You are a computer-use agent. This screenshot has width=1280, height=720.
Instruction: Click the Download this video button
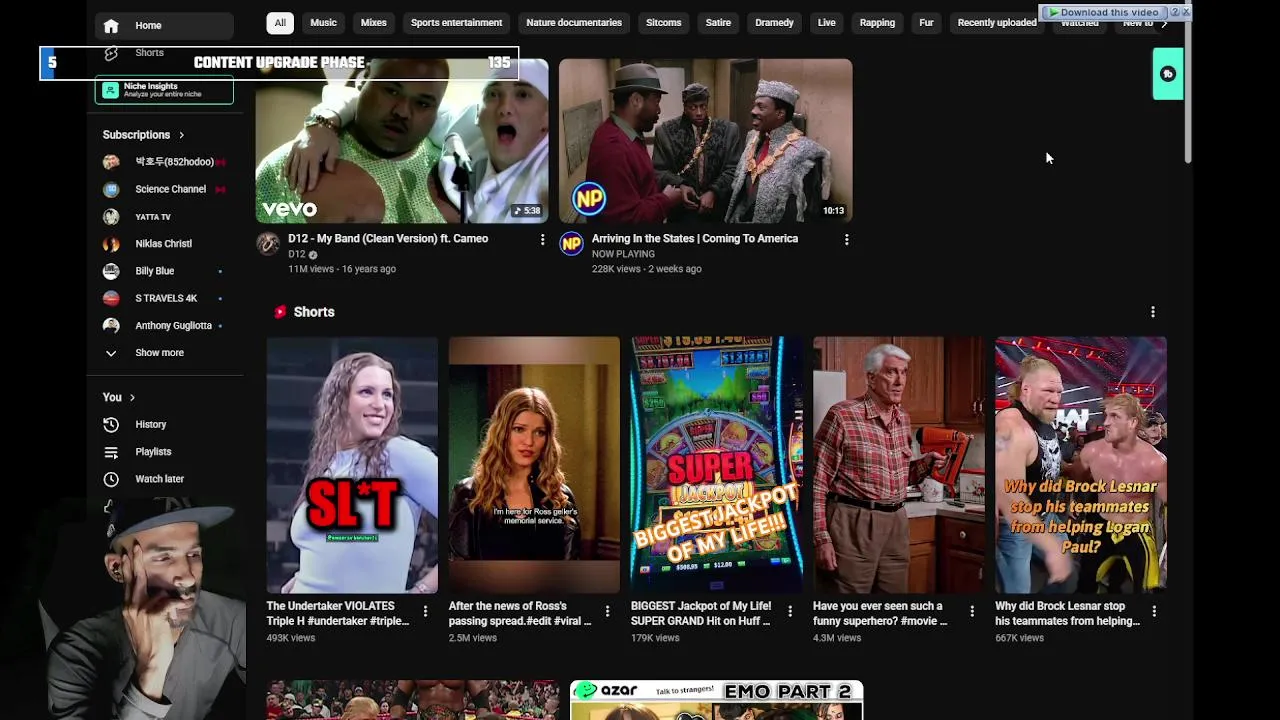click(x=1106, y=12)
